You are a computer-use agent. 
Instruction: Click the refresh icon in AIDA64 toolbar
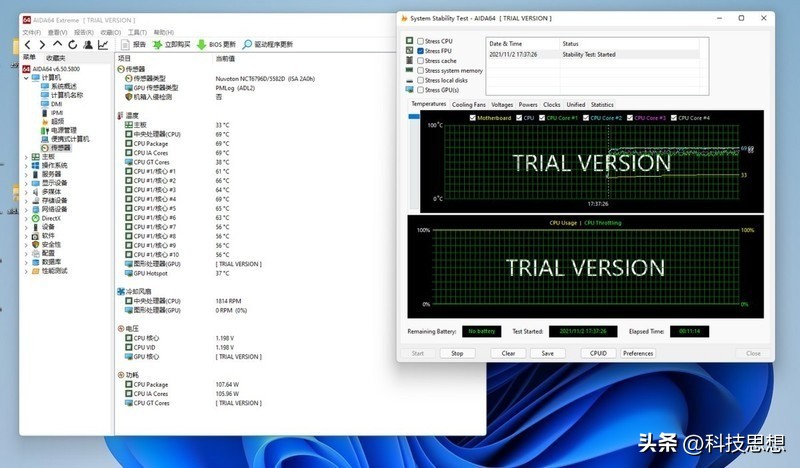[x=73, y=45]
